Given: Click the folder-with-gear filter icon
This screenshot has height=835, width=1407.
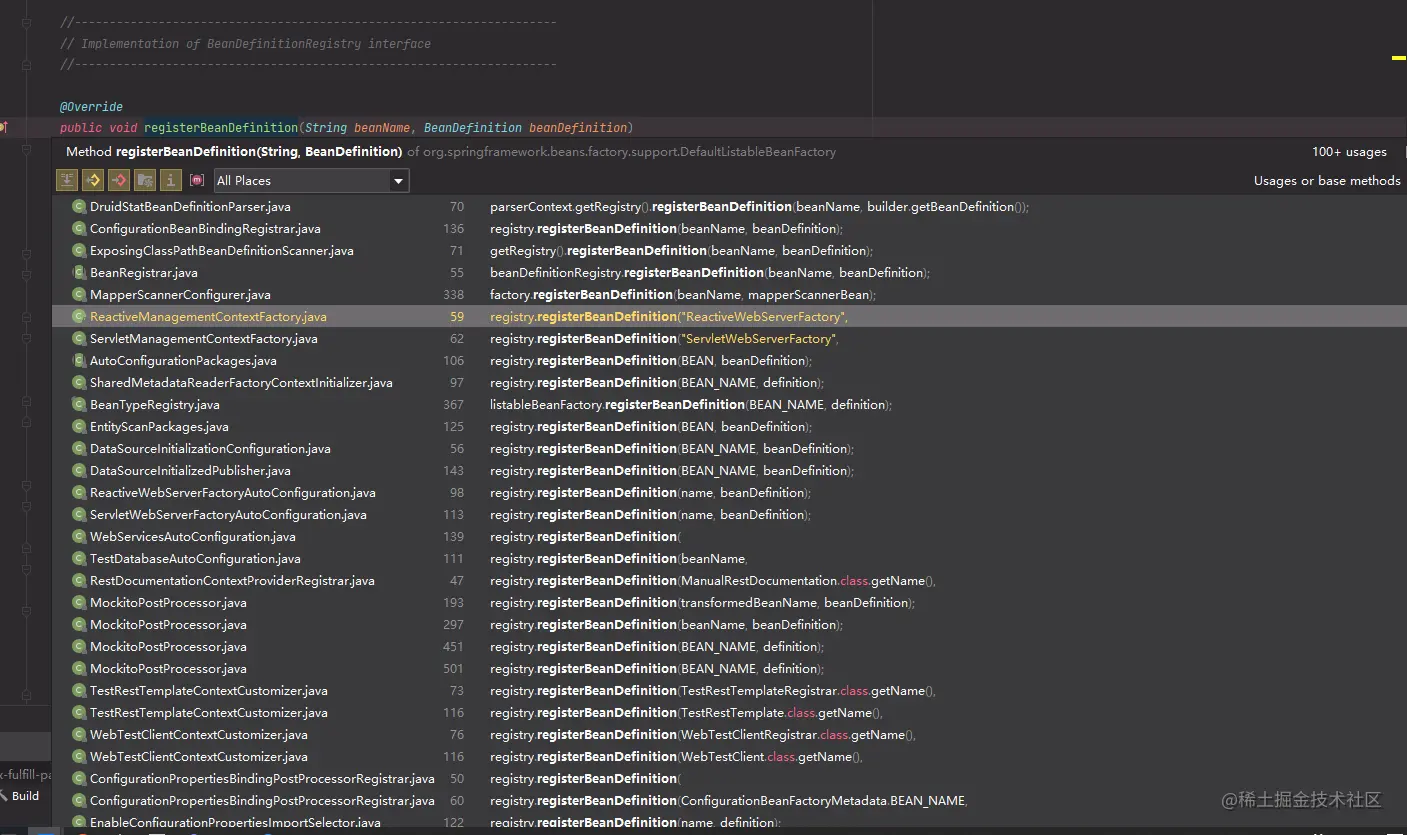Looking at the screenshot, I should 145,180.
